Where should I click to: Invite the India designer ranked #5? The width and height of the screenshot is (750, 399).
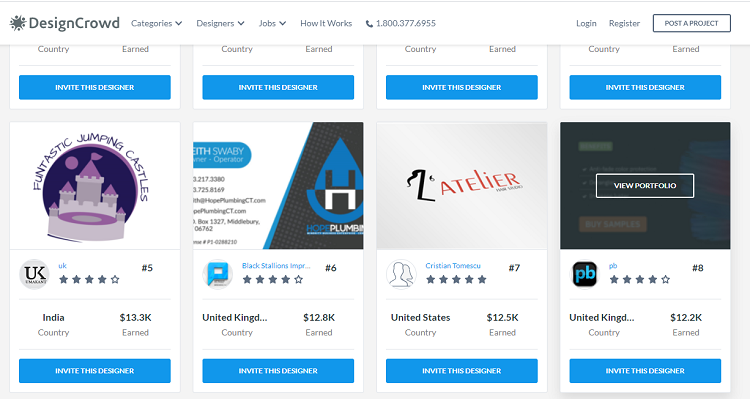[x=95, y=371]
